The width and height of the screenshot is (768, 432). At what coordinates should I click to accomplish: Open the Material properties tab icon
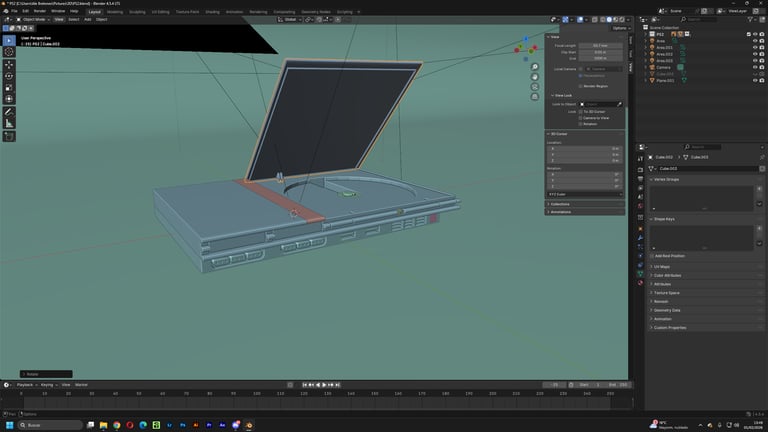640,283
